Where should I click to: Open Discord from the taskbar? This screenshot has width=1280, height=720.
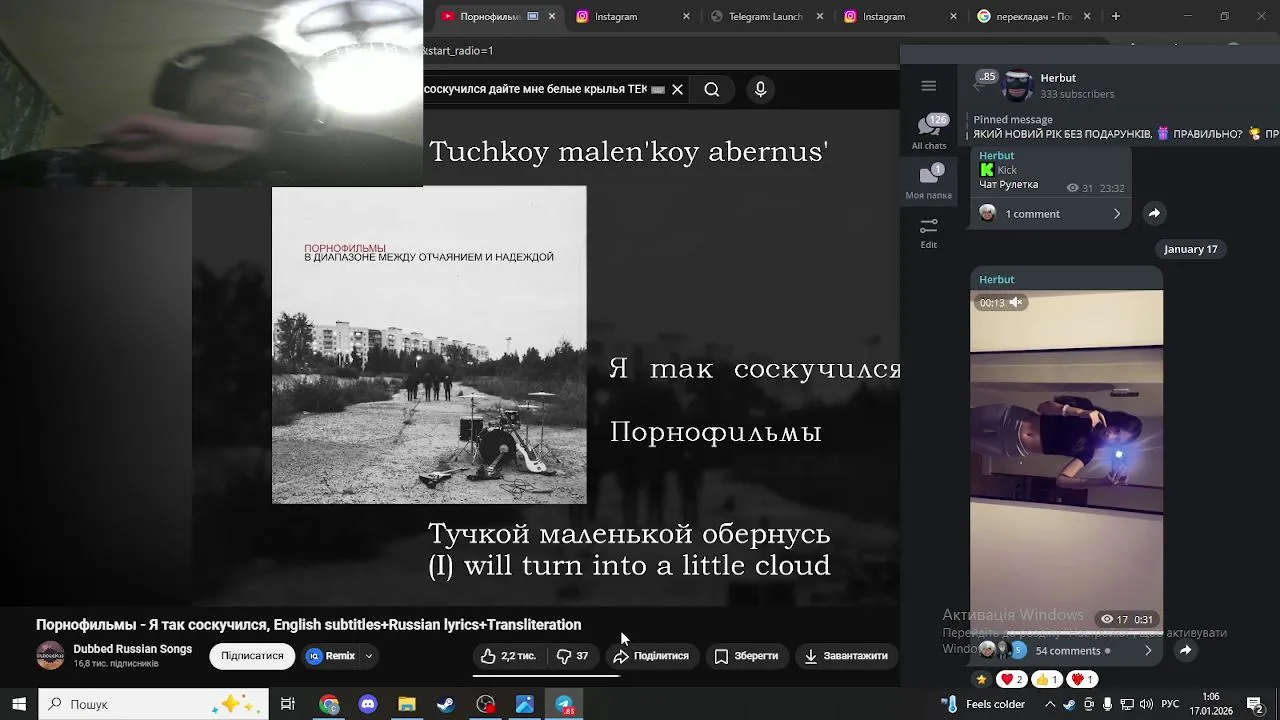coord(368,704)
